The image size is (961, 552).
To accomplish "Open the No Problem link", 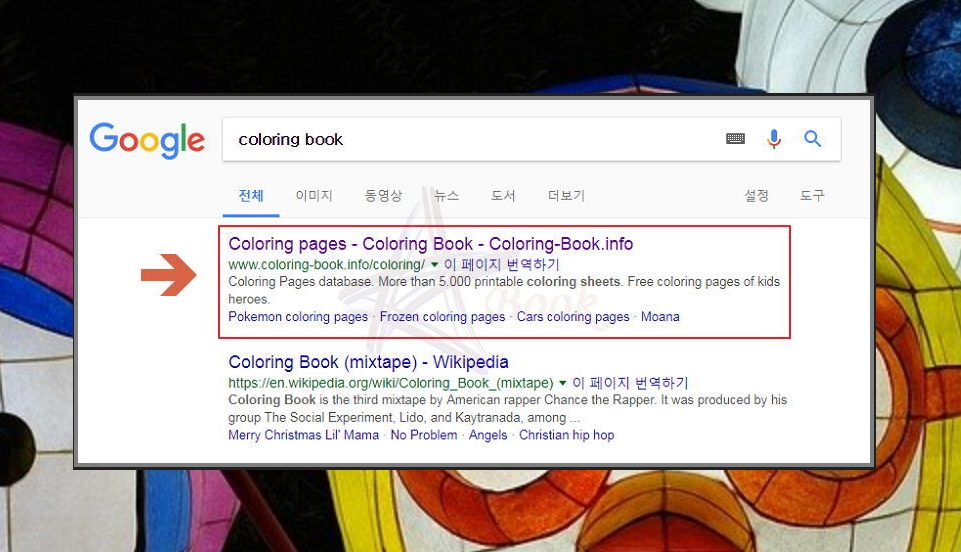I will tap(424, 435).
